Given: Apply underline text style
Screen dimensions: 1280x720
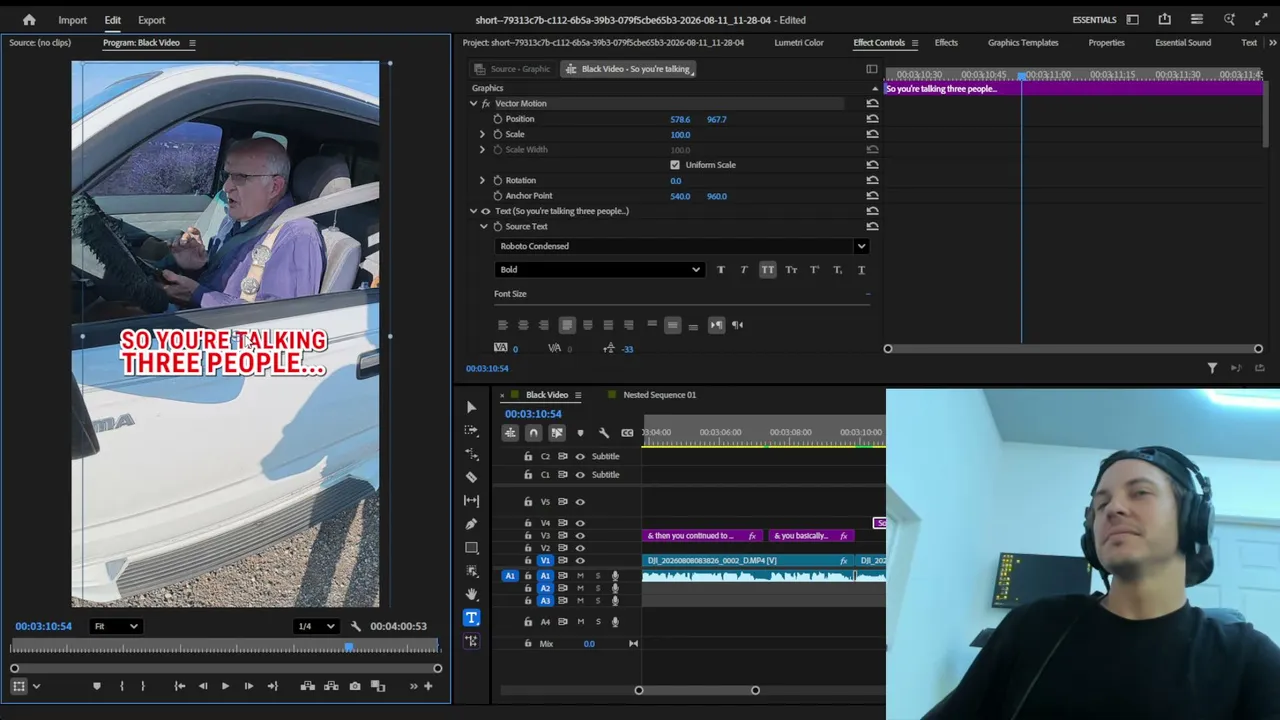Looking at the screenshot, I should click(x=861, y=270).
